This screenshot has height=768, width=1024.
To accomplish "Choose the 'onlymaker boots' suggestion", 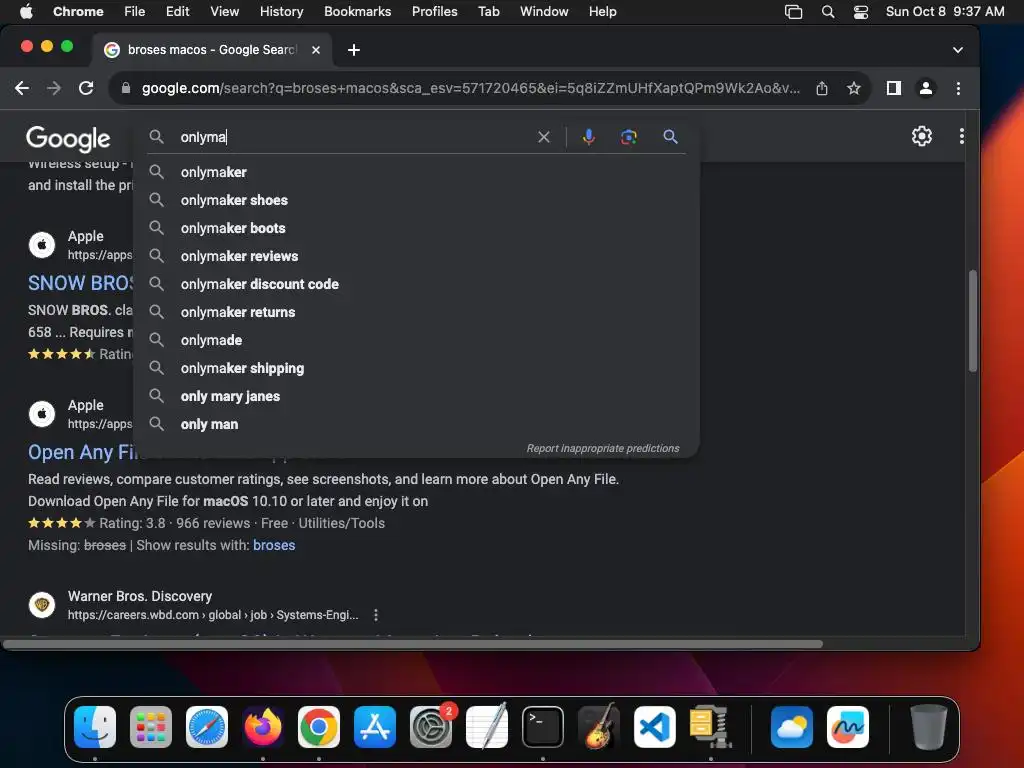I will [417, 229].
